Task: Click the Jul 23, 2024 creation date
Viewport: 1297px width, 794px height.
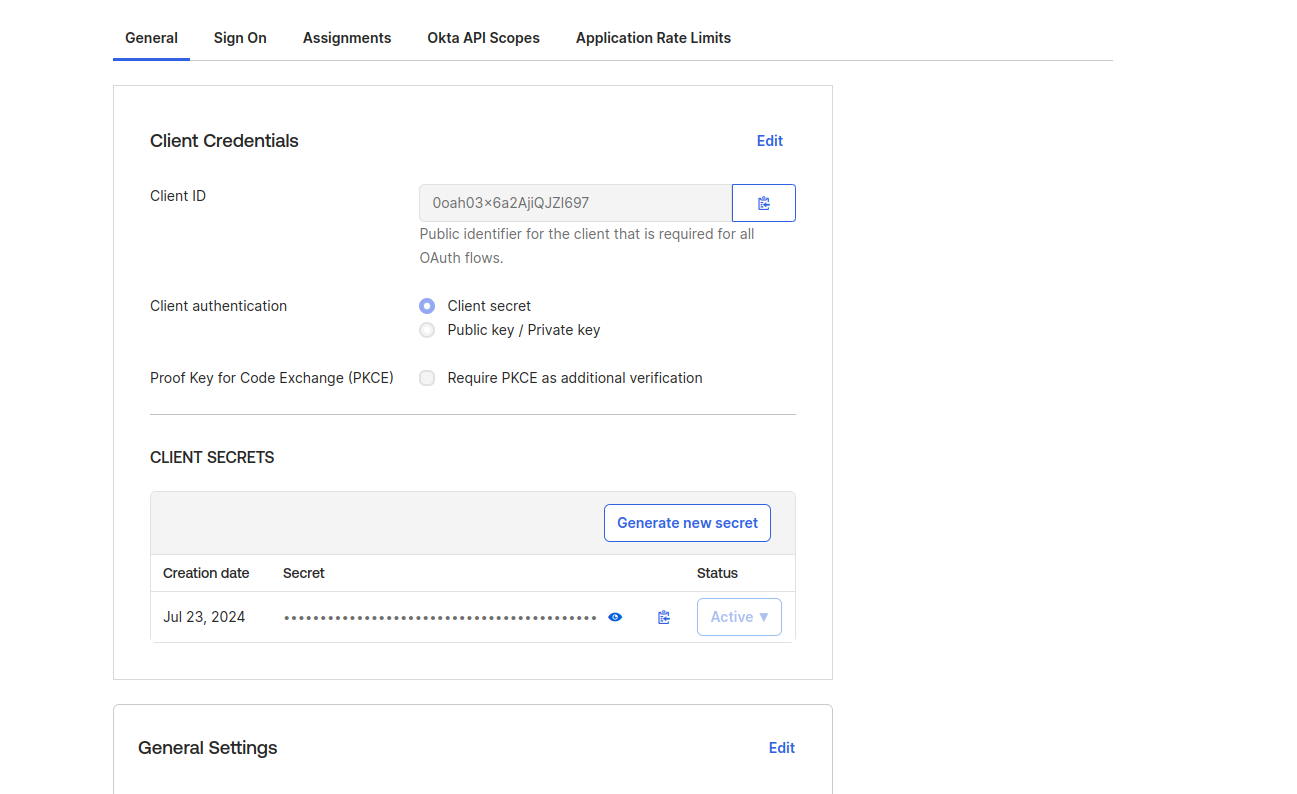Action: [204, 617]
